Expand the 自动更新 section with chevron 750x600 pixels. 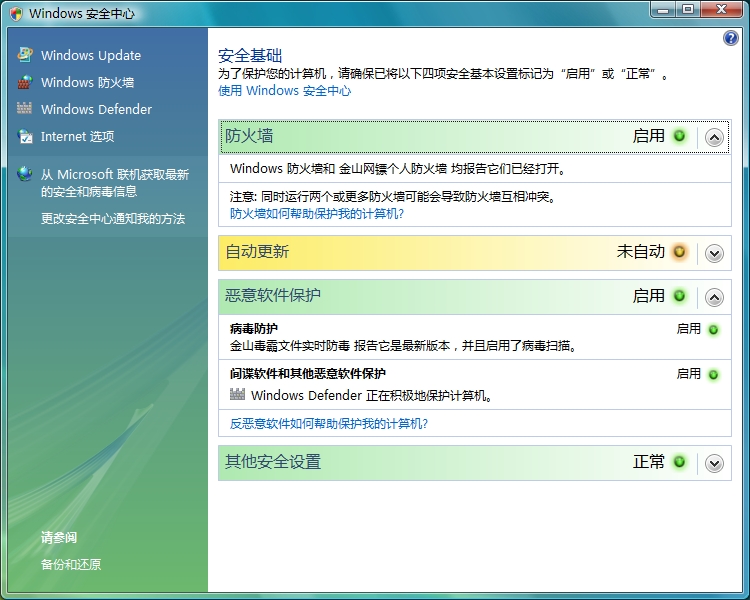pos(714,253)
